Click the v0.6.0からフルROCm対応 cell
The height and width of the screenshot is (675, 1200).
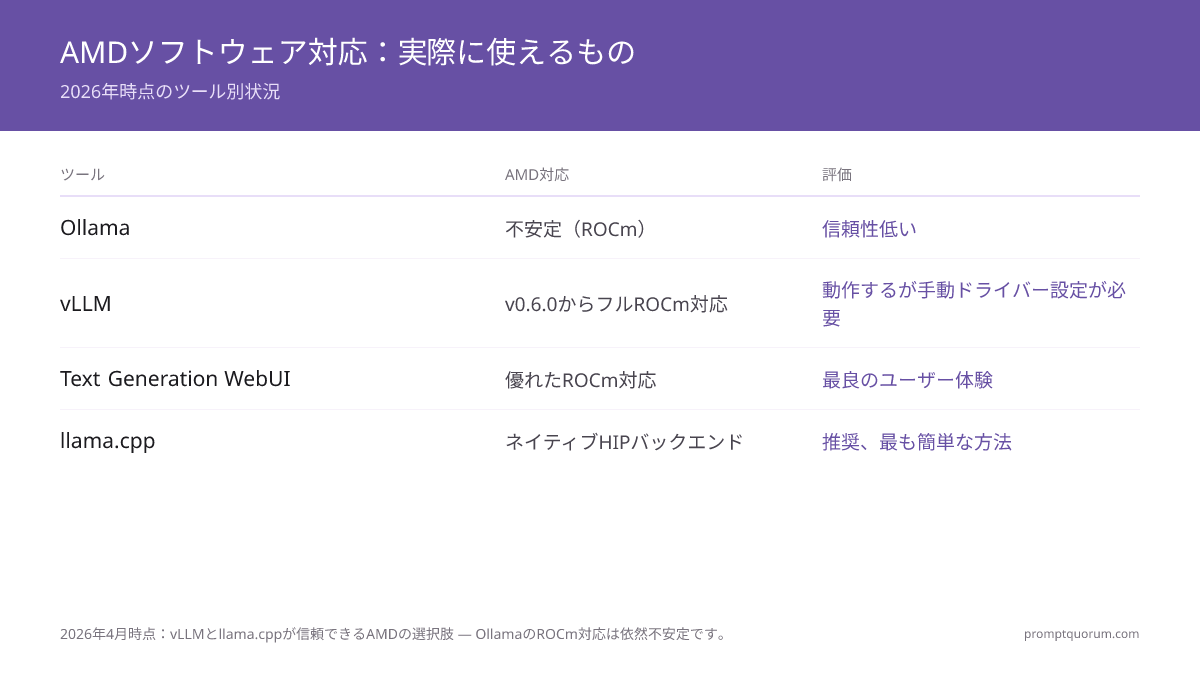click(617, 304)
